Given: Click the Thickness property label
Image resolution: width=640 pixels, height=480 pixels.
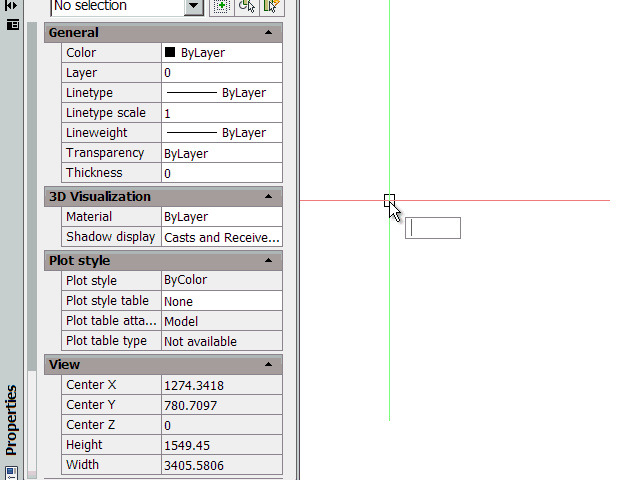Looking at the screenshot, I should tap(94, 173).
